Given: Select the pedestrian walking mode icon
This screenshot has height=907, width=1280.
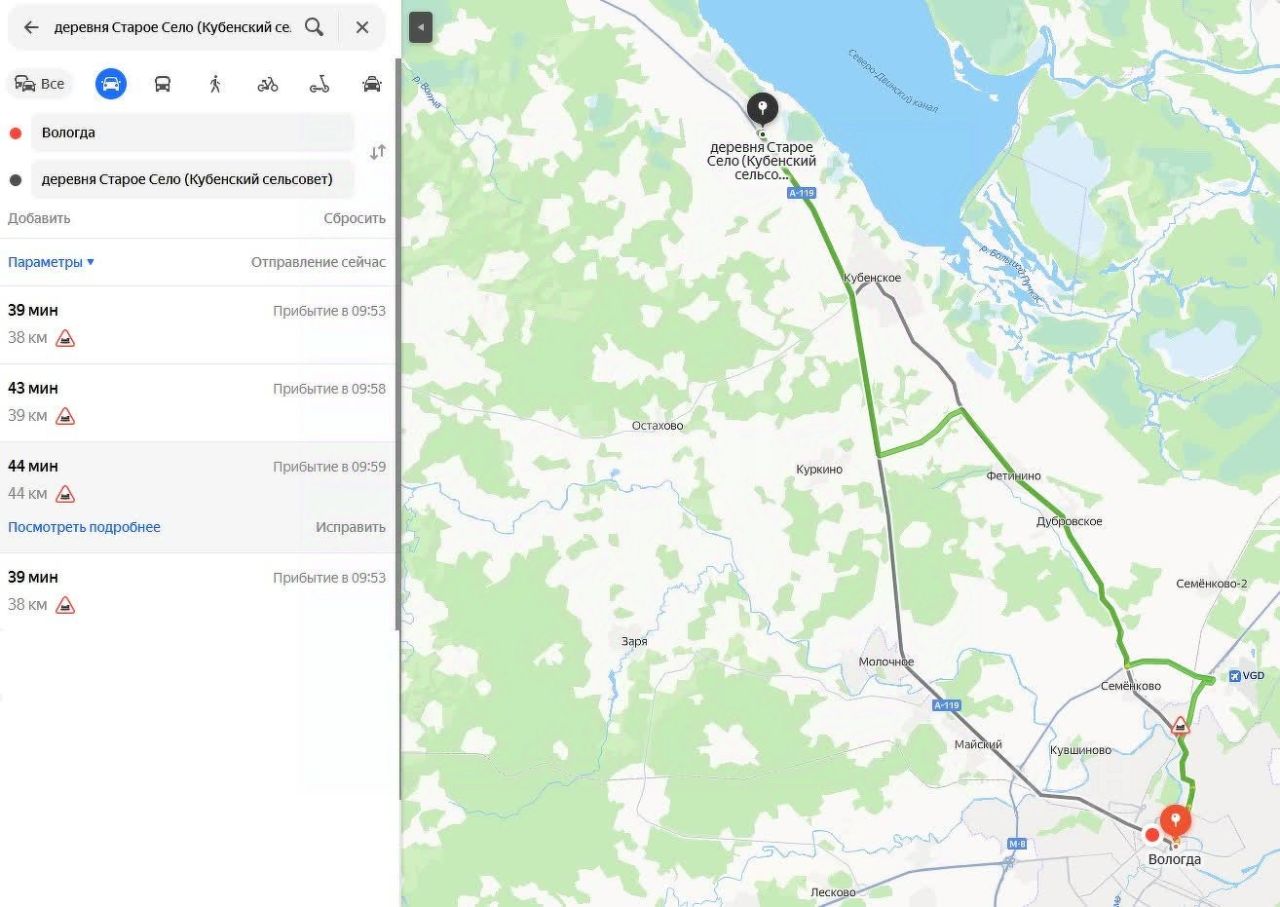Looking at the screenshot, I should 215,84.
